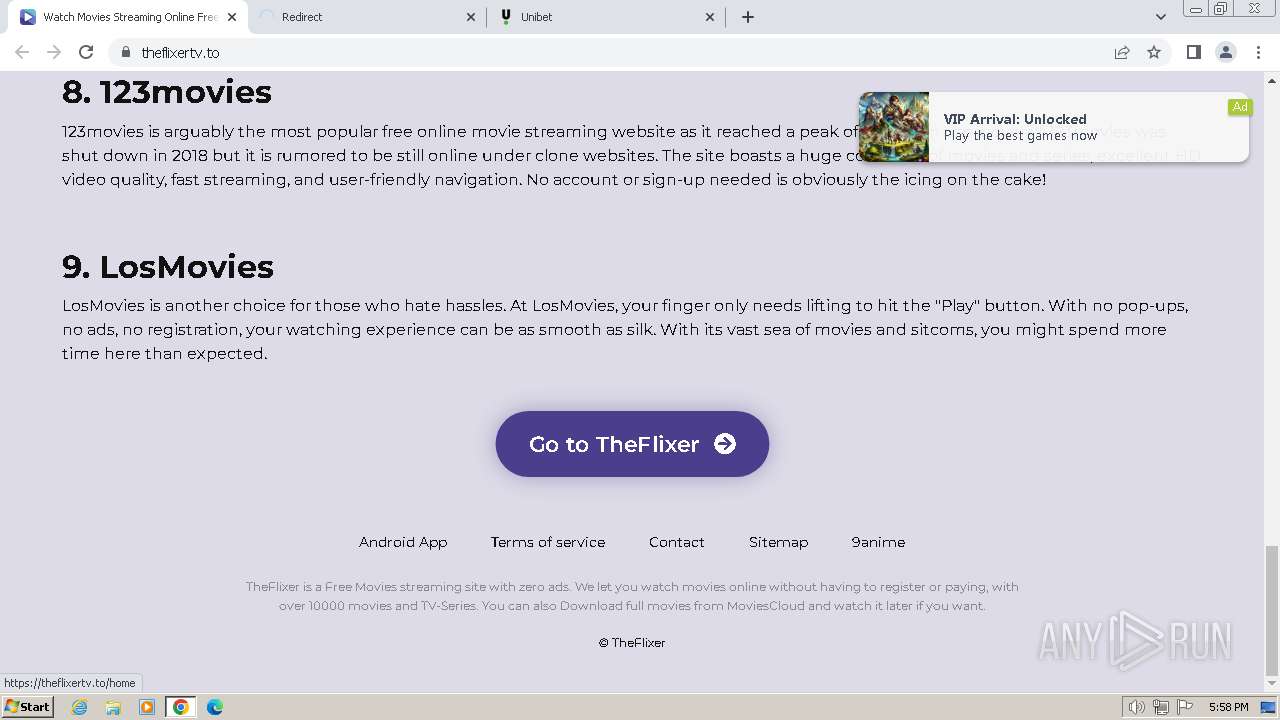This screenshot has height=720, width=1280.
Task: Expand the tab search dropdown arrow
Action: pyautogui.click(x=1160, y=17)
